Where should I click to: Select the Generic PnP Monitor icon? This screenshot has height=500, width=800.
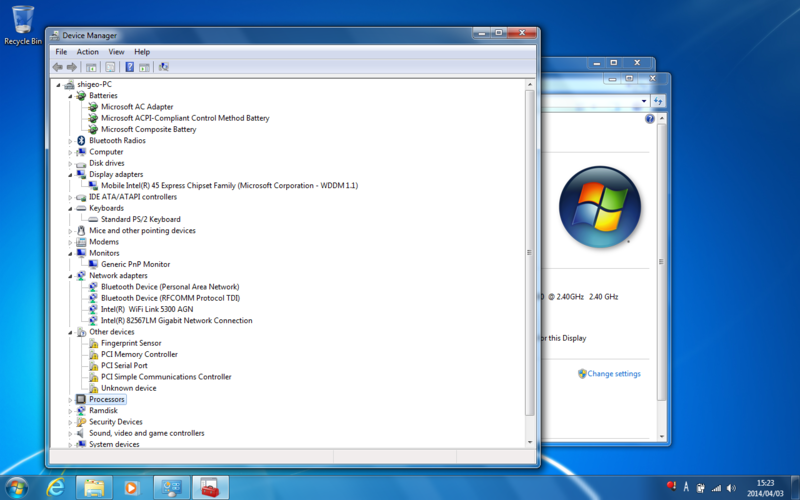[93, 264]
